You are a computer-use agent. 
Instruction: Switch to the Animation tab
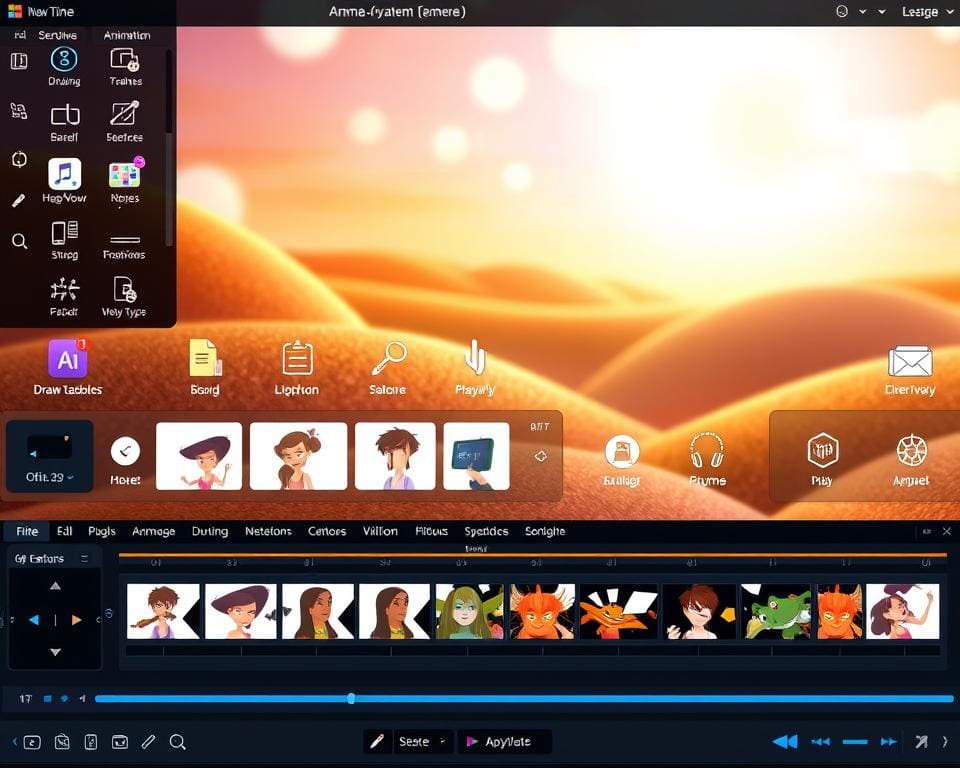coord(128,34)
